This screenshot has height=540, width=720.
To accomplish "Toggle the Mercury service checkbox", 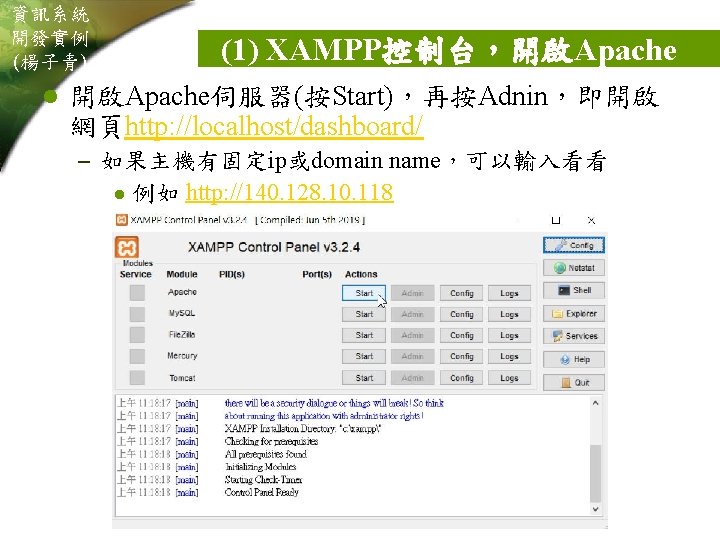I will [x=137, y=356].
